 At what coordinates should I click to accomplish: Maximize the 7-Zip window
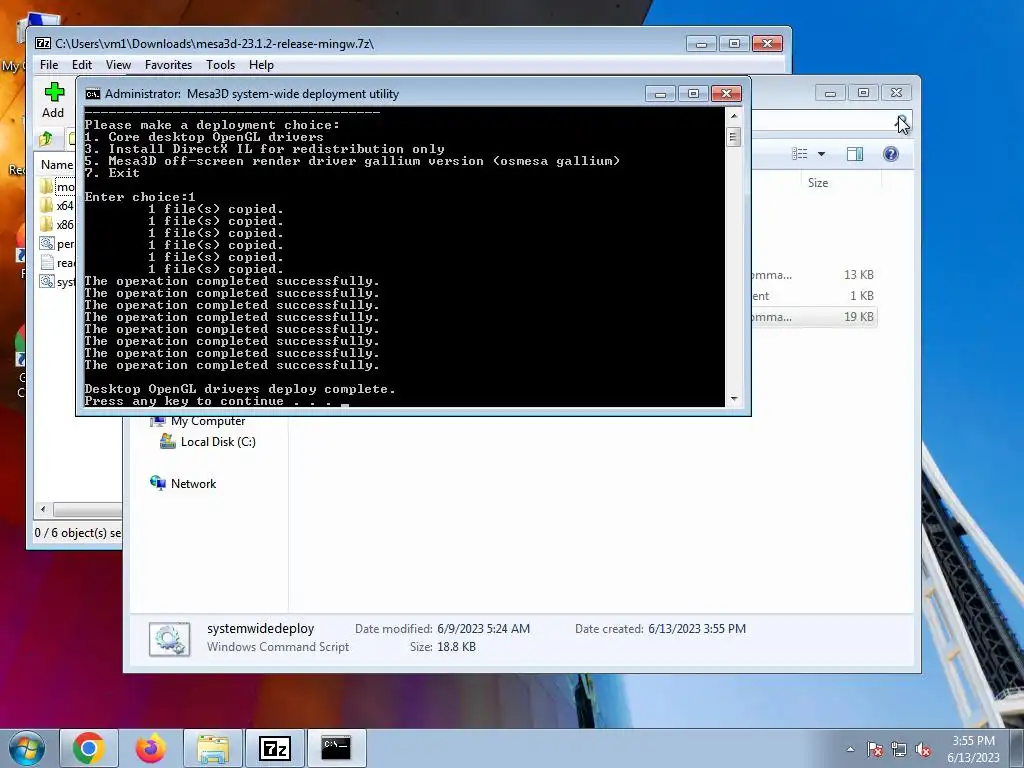point(734,44)
